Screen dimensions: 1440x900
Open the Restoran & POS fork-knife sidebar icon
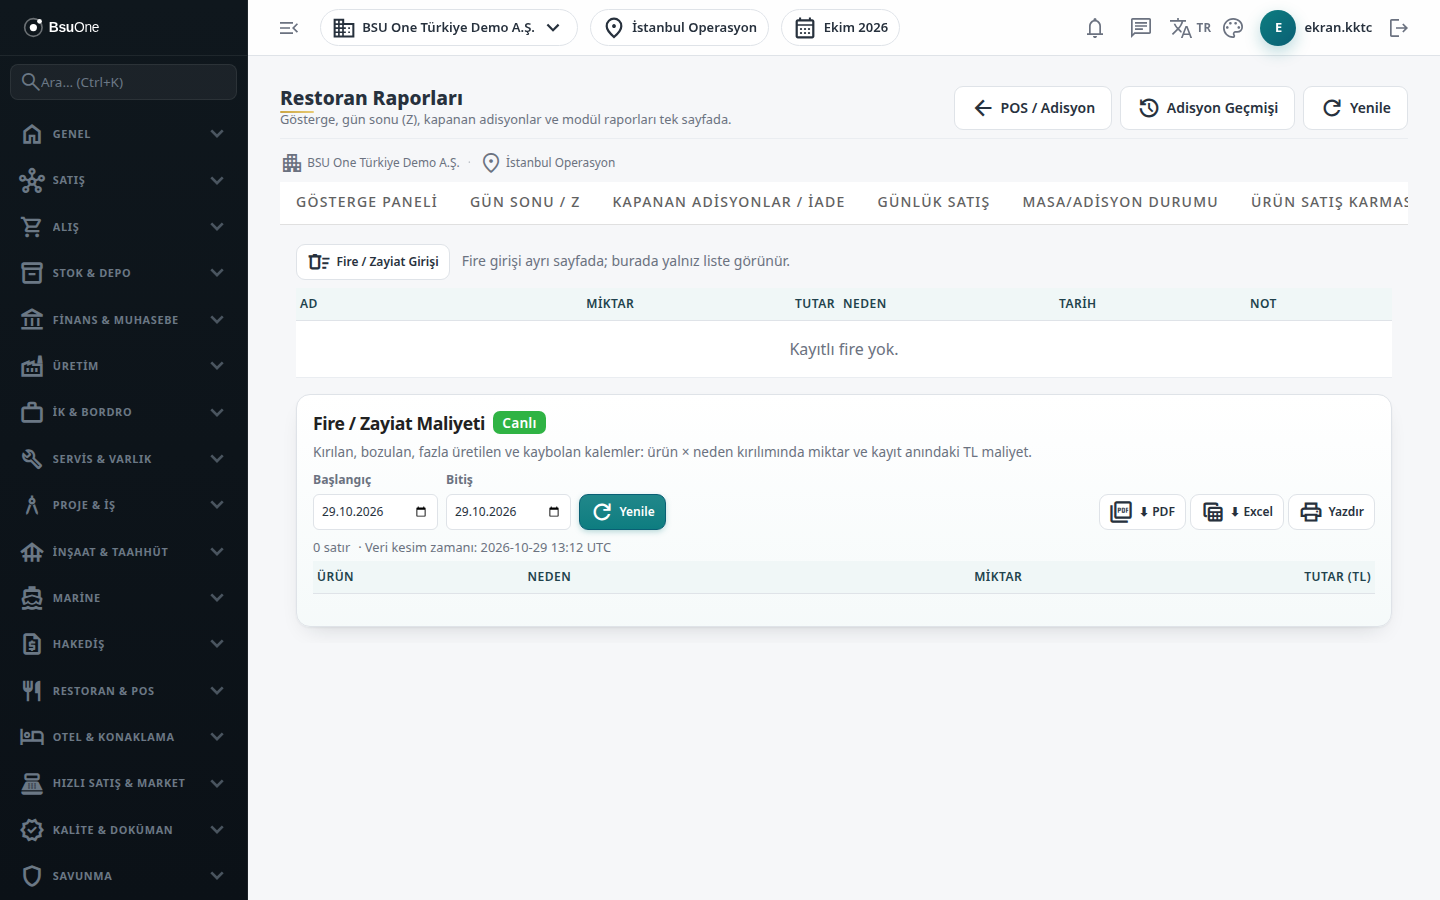coord(32,691)
